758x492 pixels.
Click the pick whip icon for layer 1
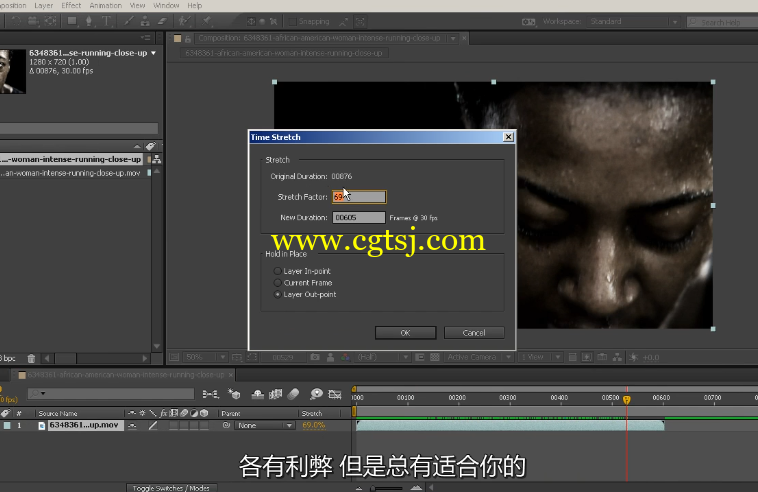pyautogui.click(x=226, y=425)
